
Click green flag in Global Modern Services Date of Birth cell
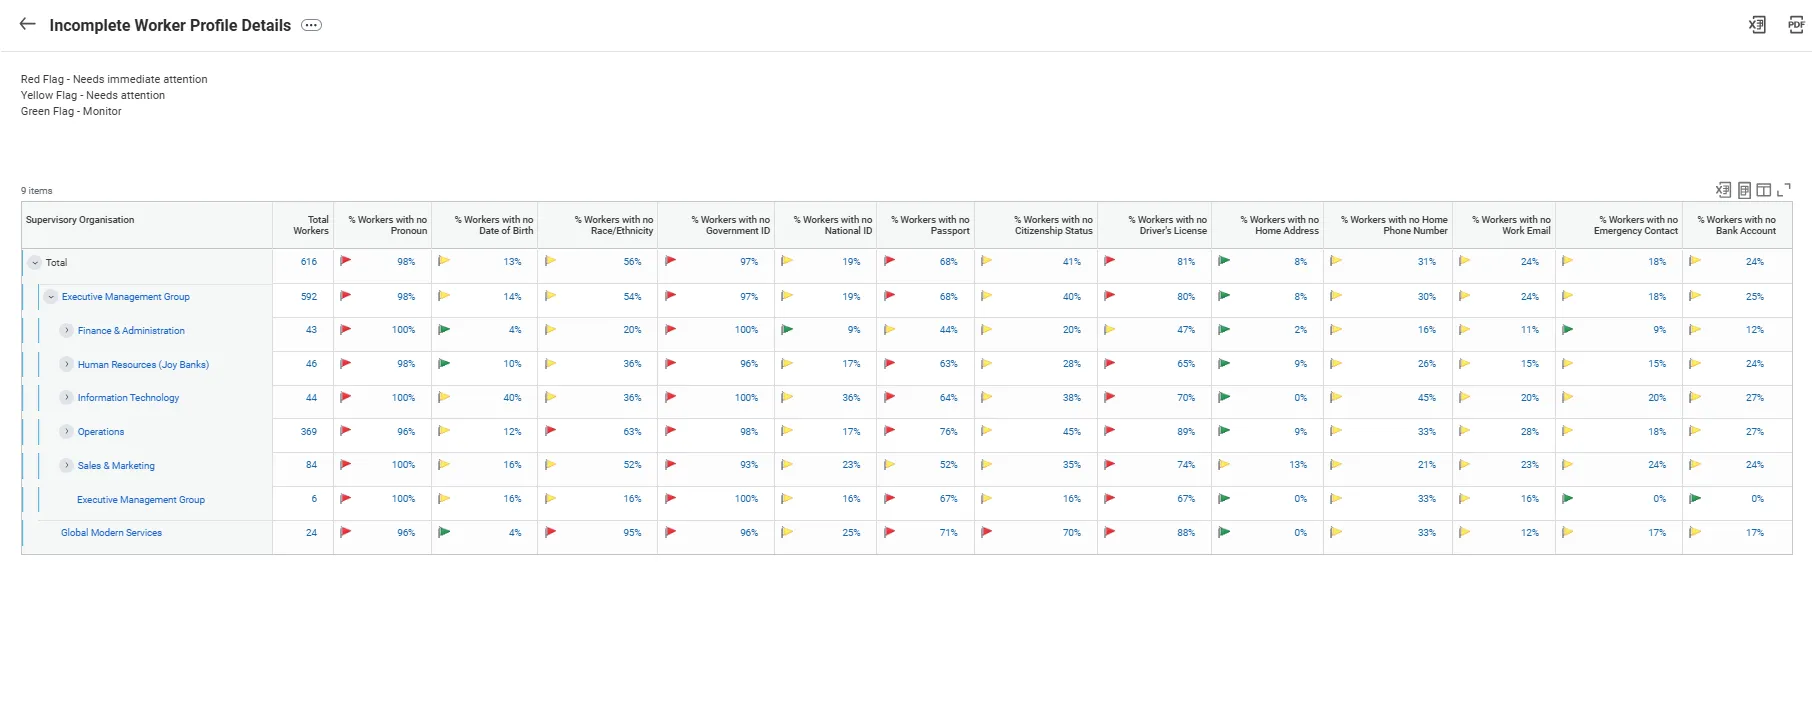click(444, 532)
